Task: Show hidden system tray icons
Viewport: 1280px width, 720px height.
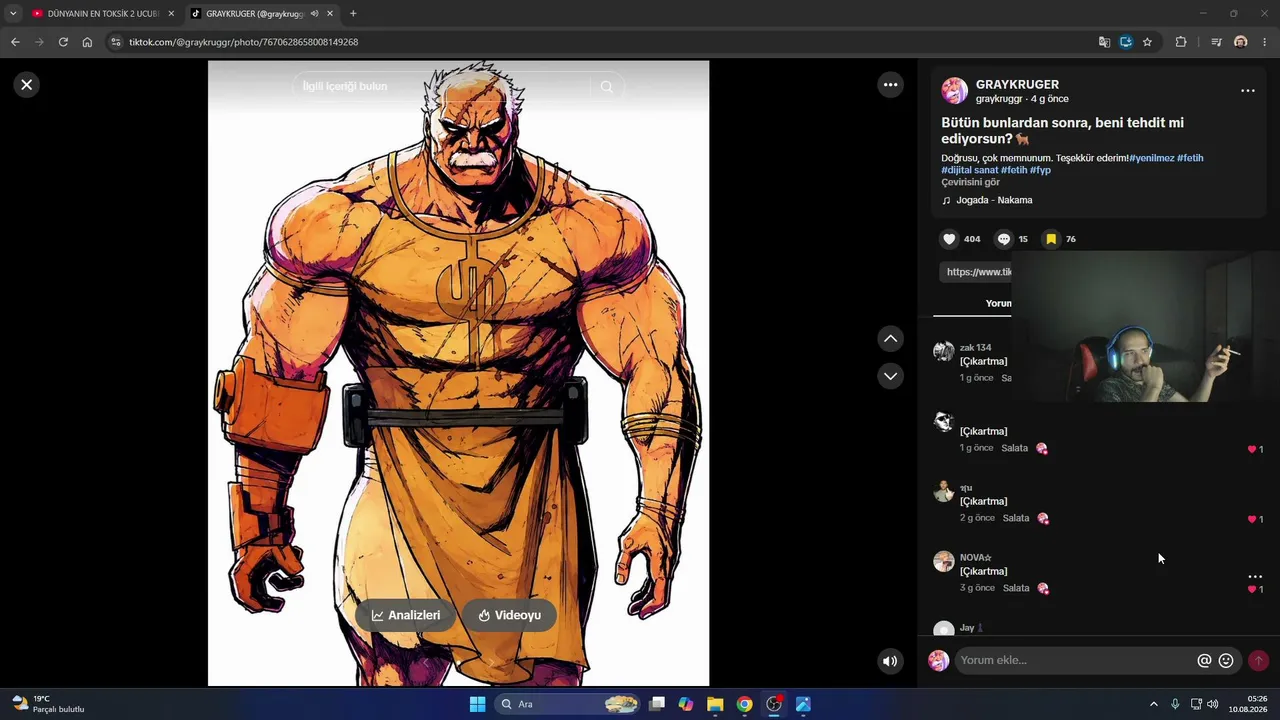Action: (1153, 704)
